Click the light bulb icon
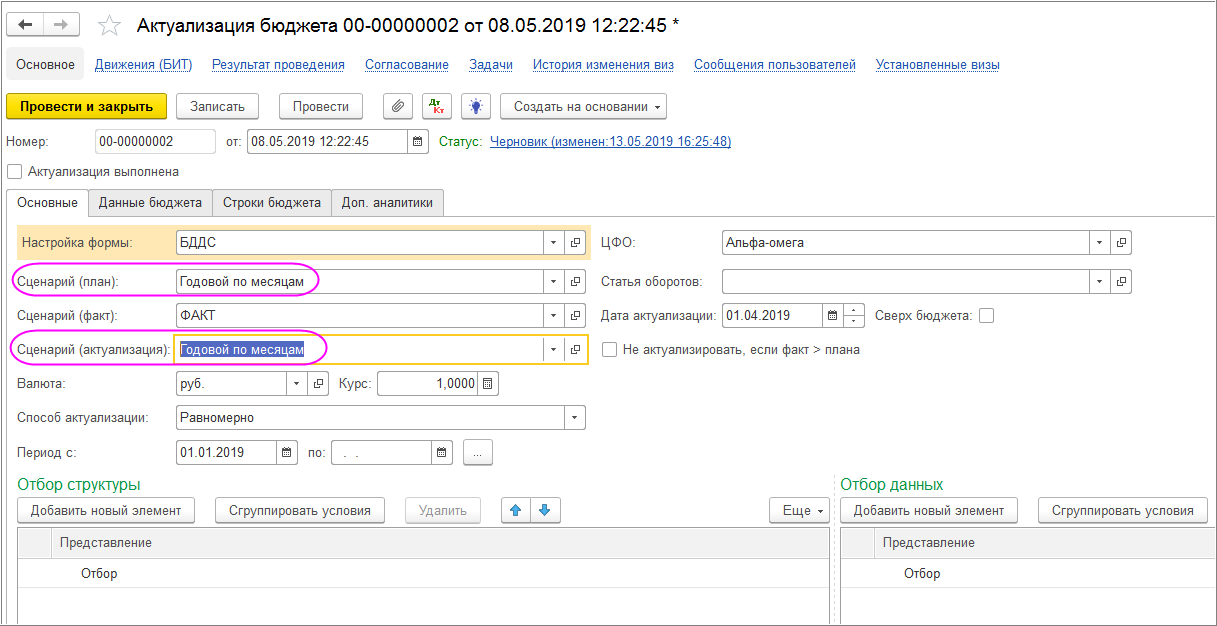1217x626 pixels. pos(476,107)
